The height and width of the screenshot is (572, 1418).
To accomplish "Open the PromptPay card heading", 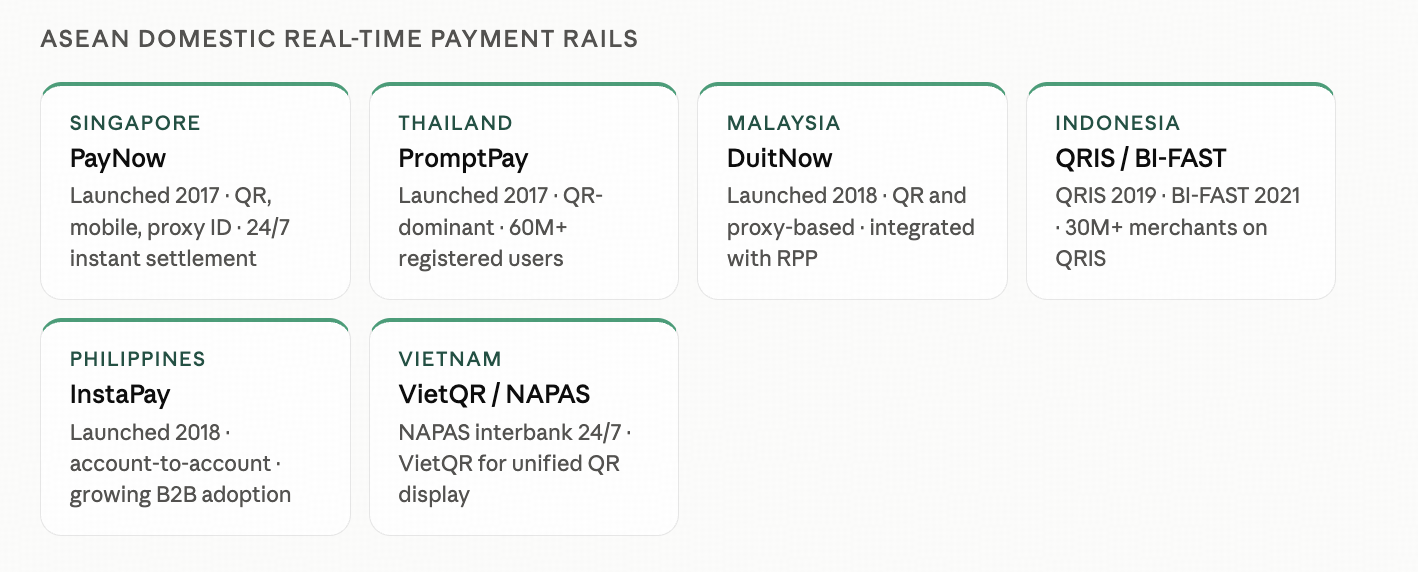I will (463, 158).
